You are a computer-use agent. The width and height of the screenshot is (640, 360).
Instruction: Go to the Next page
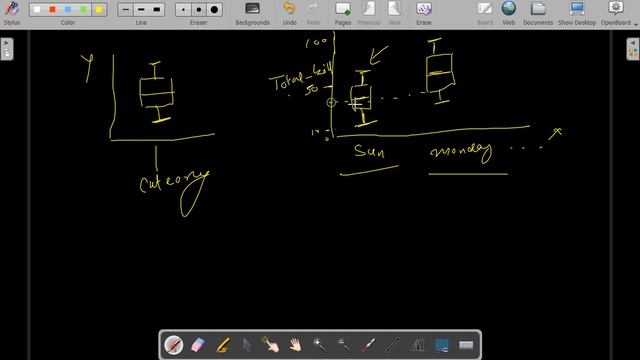point(394,13)
